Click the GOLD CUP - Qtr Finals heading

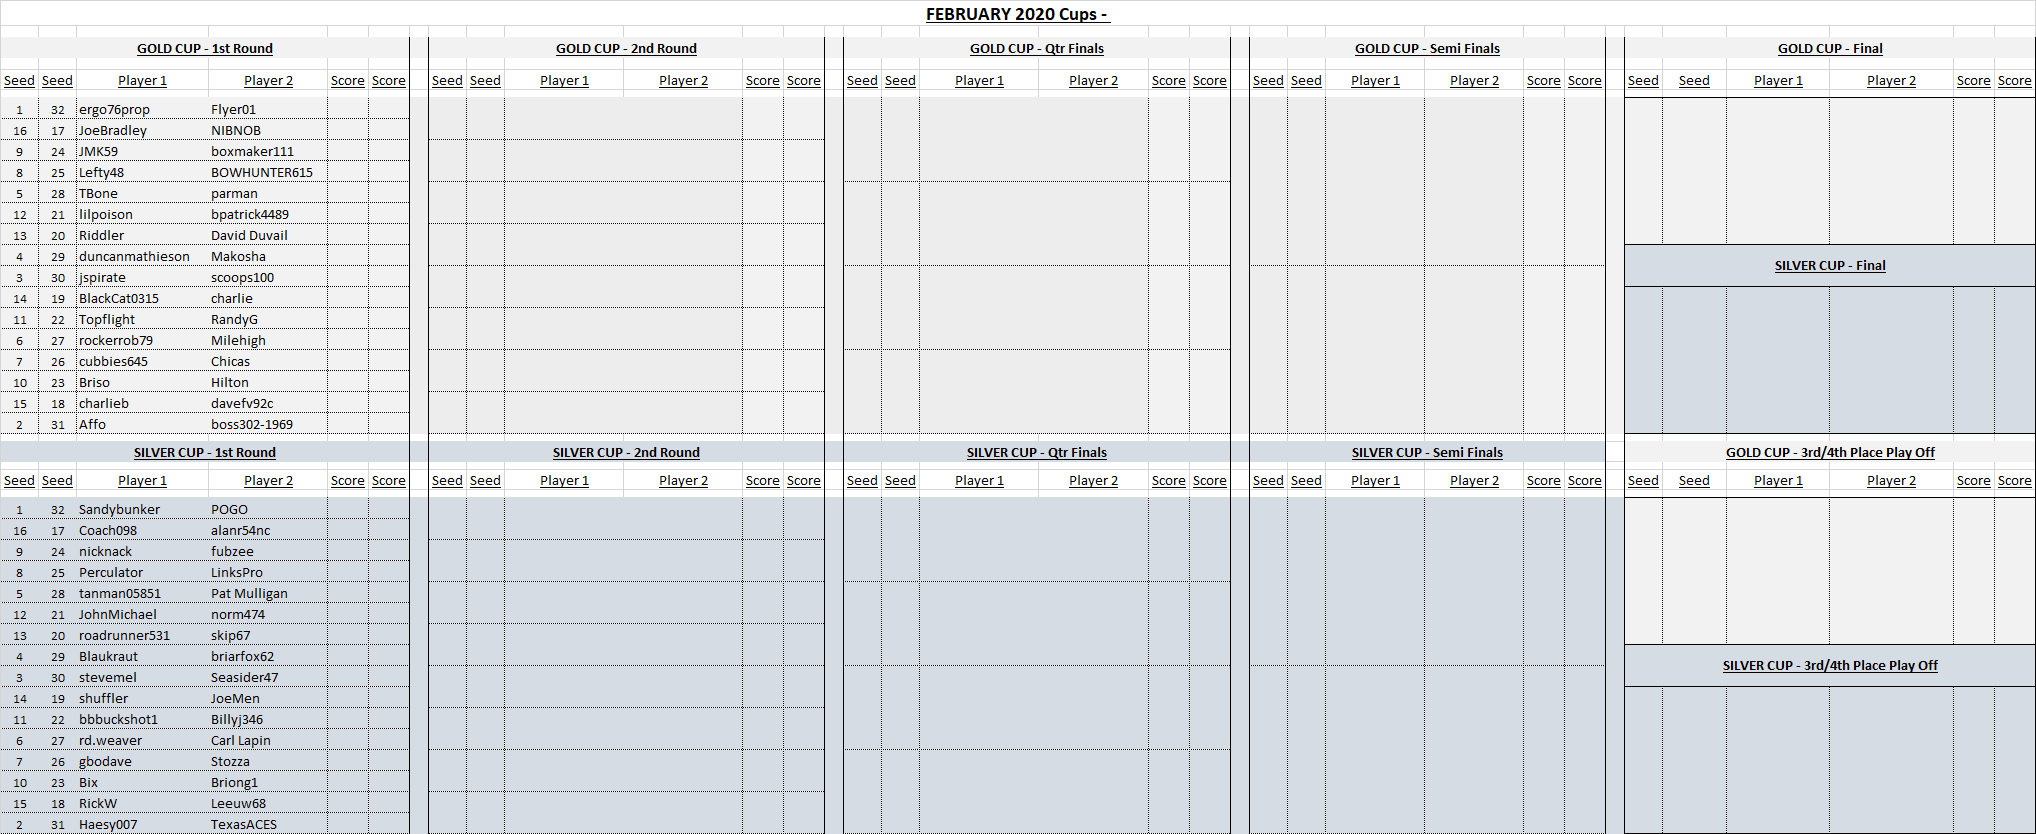click(1036, 48)
